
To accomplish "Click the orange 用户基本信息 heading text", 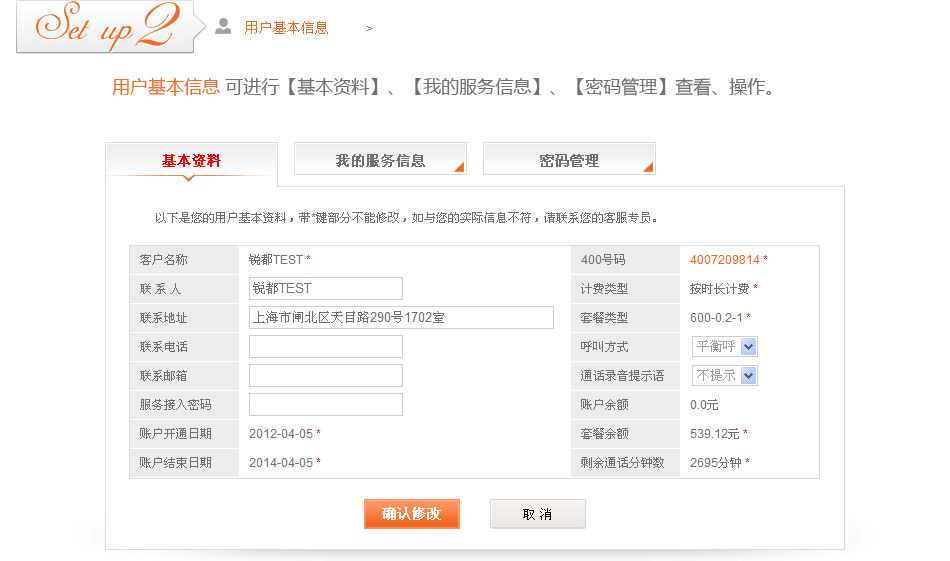I will [165, 87].
